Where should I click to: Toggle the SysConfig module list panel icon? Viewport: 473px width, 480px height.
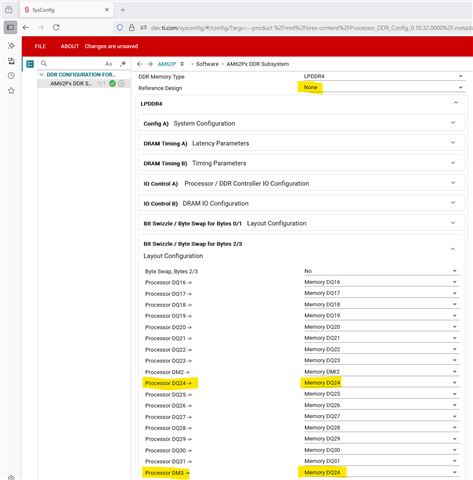point(30,64)
